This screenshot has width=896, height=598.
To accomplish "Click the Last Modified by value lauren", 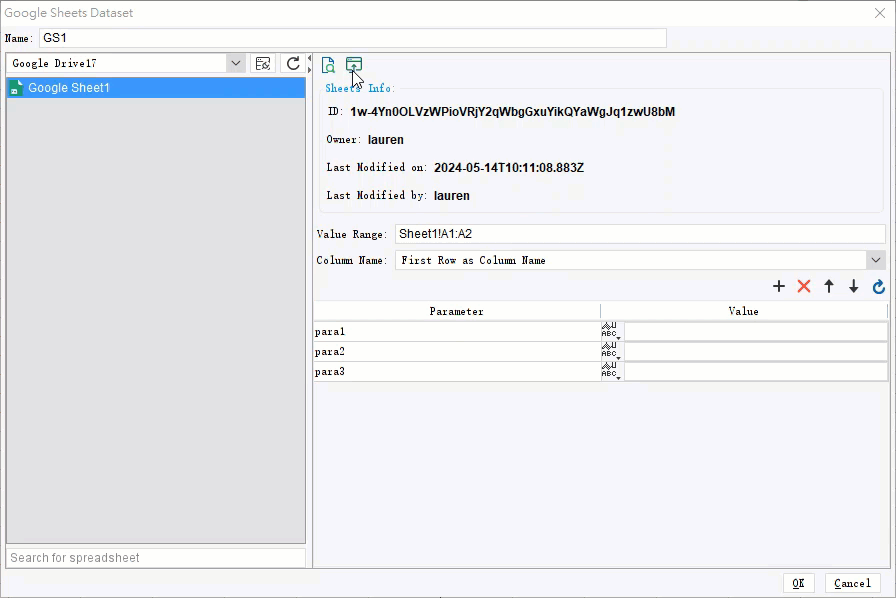I will [x=451, y=196].
